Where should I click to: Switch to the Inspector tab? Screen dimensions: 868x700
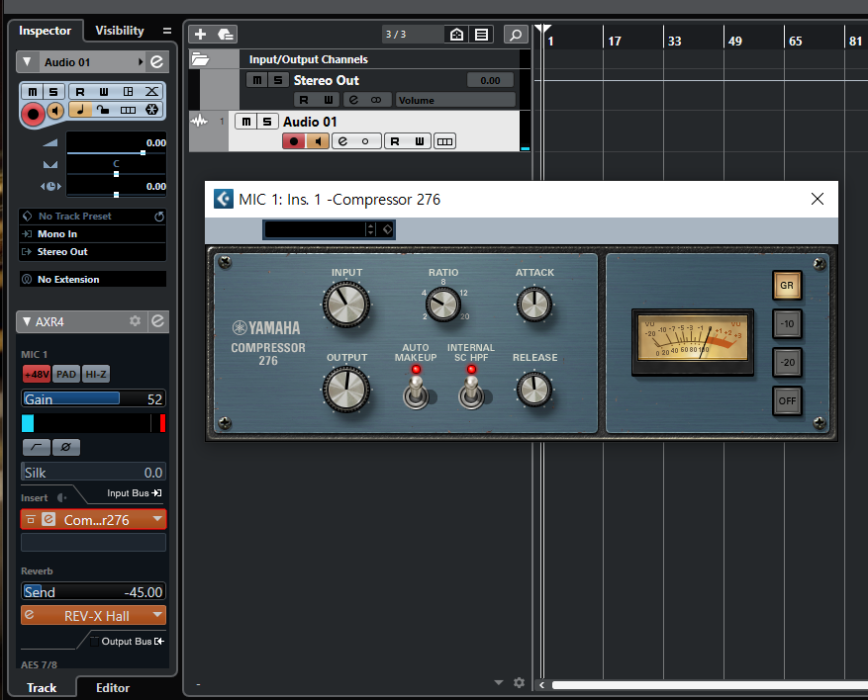pyautogui.click(x=45, y=30)
